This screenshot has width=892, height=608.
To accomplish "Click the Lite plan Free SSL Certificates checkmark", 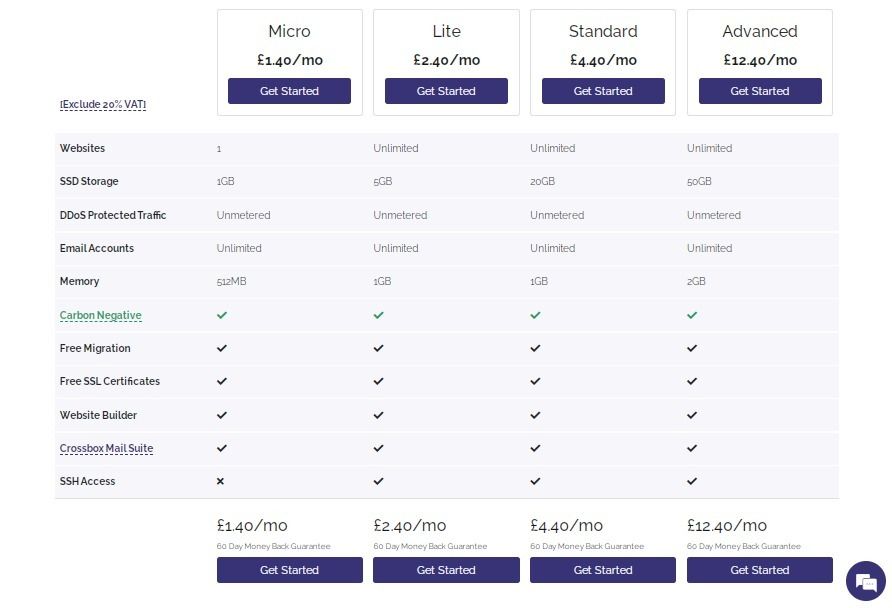I will tap(378, 381).
